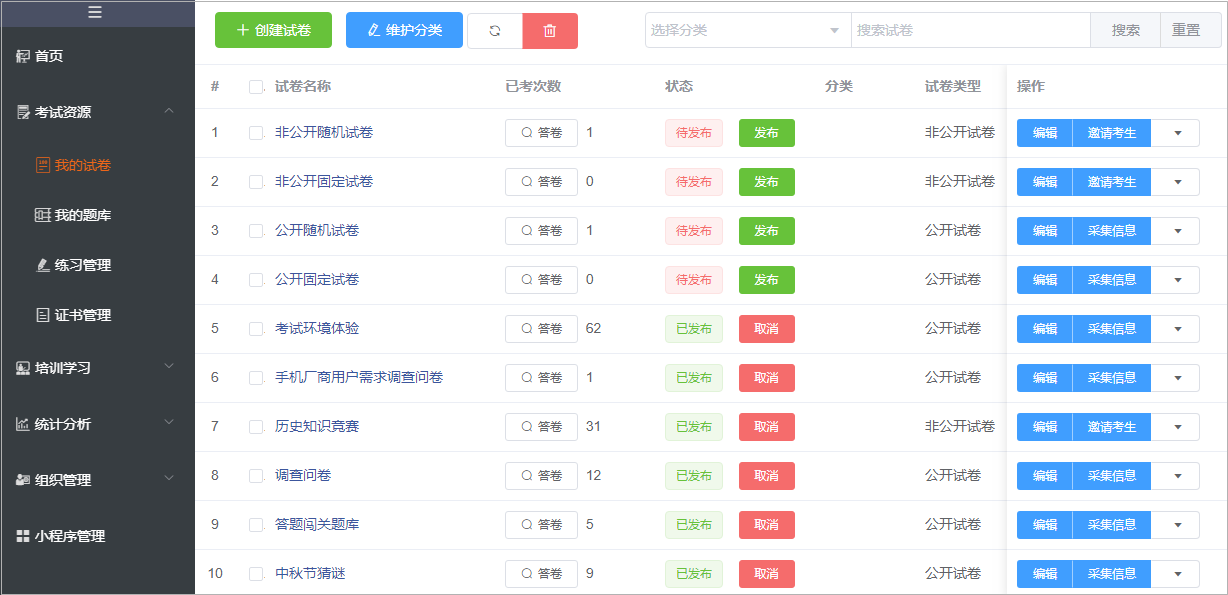
Task: Click magnifier icon in 中秋节猜谜 答卷 button
Action: (527, 574)
